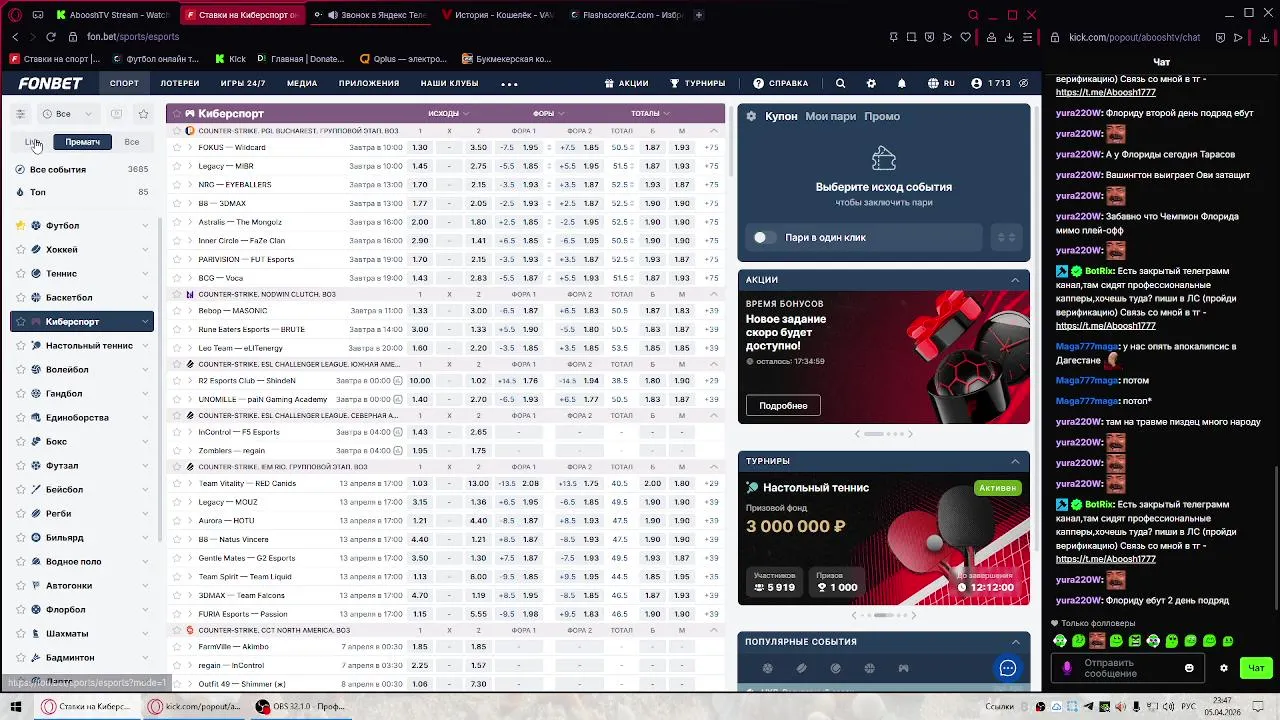Screen dimensions: 1280x720
Task: Favorite the Team Vitality — RED Canids match
Action: pos(177,484)
